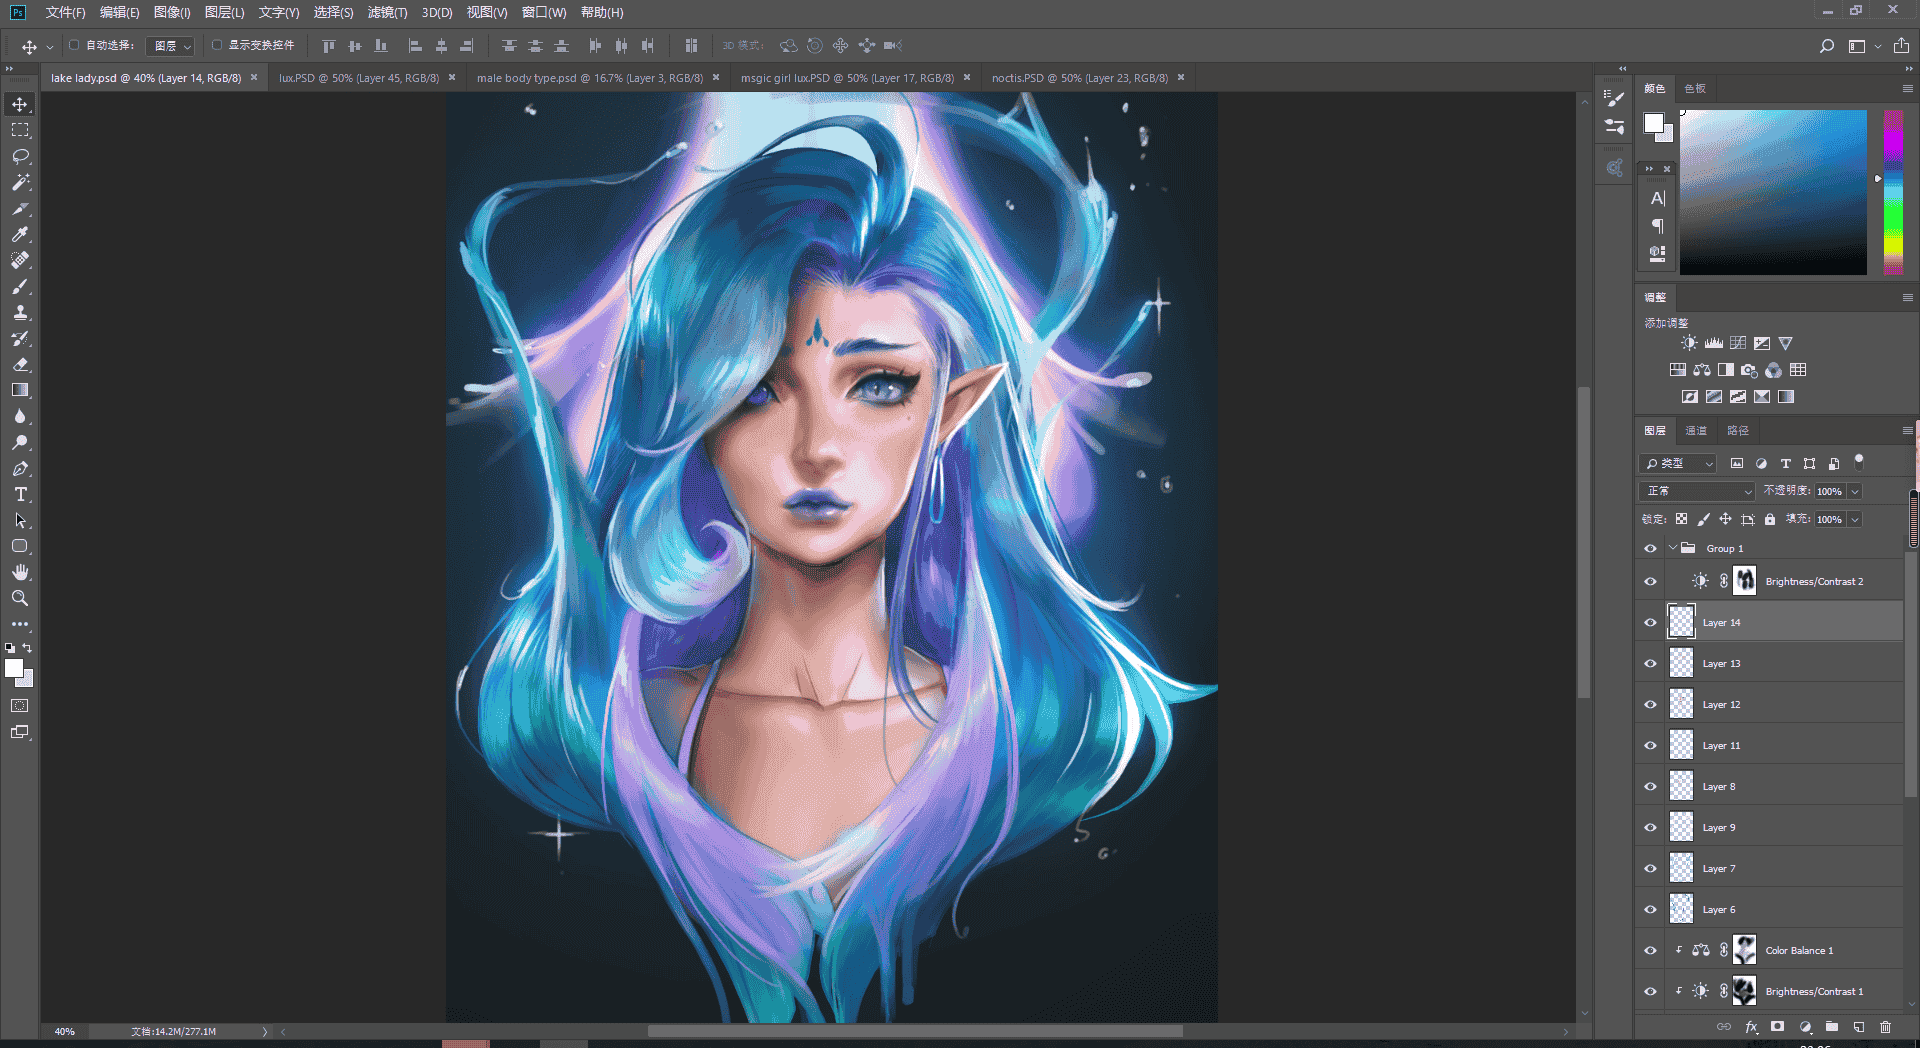Viewport: 1920px width, 1048px height.
Task: Collapse the Group 1 folder
Action: pos(1672,548)
